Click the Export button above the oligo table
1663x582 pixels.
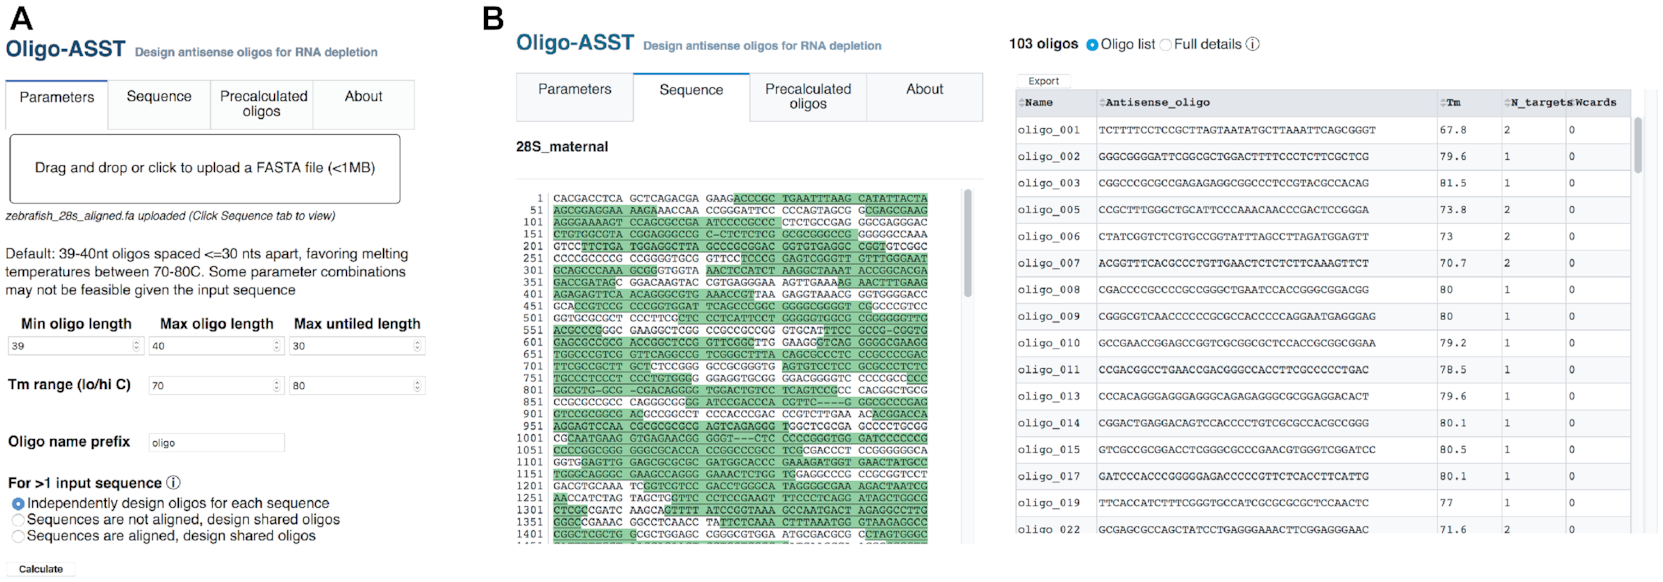click(1043, 81)
